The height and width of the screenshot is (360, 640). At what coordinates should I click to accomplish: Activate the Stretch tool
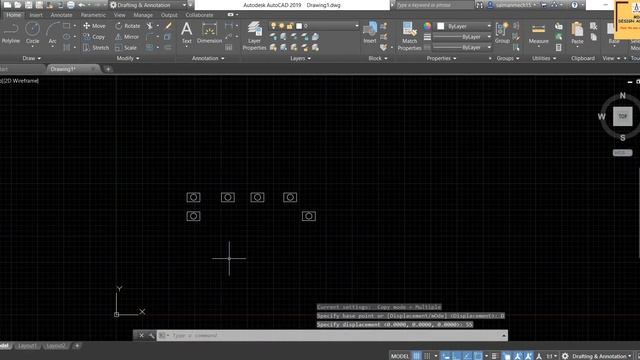pyautogui.click(x=96, y=48)
